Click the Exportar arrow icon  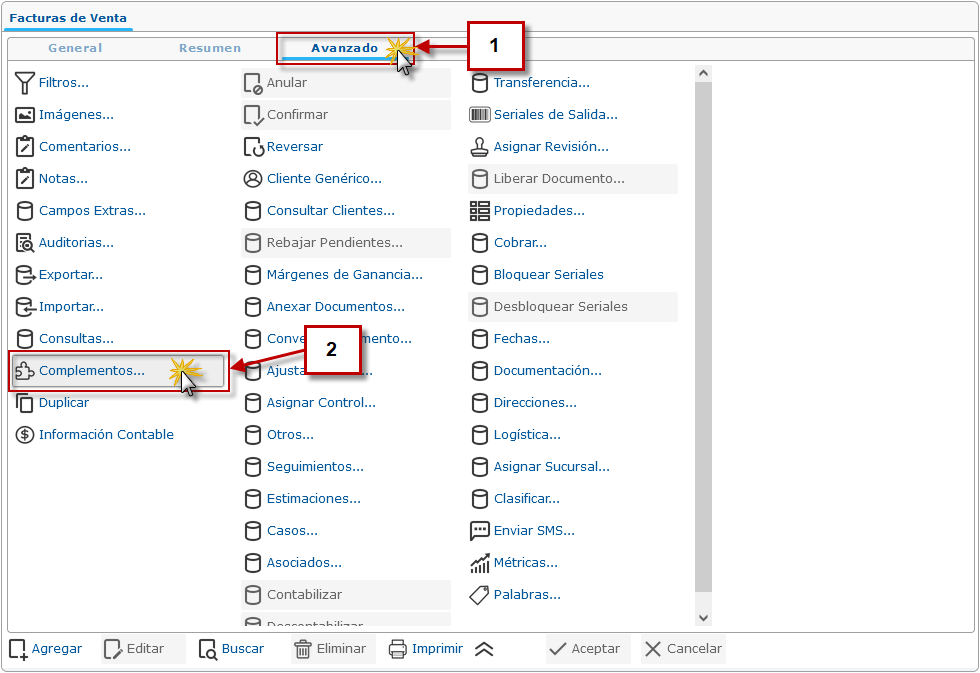pyautogui.click(x=25, y=275)
